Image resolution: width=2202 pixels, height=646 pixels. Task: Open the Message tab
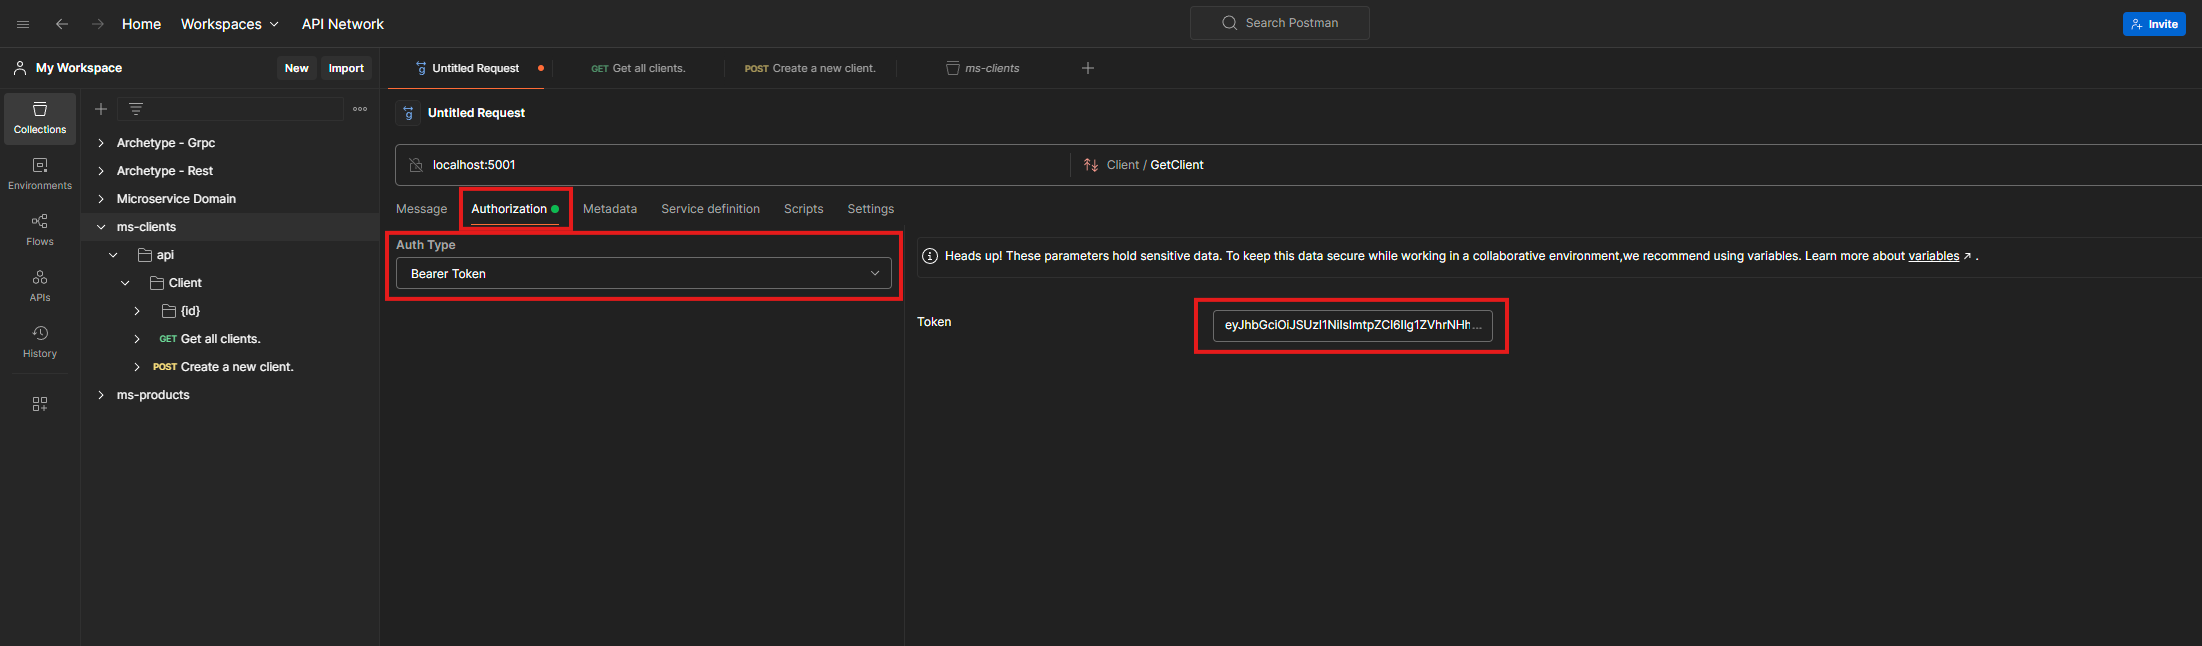pyautogui.click(x=421, y=209)
